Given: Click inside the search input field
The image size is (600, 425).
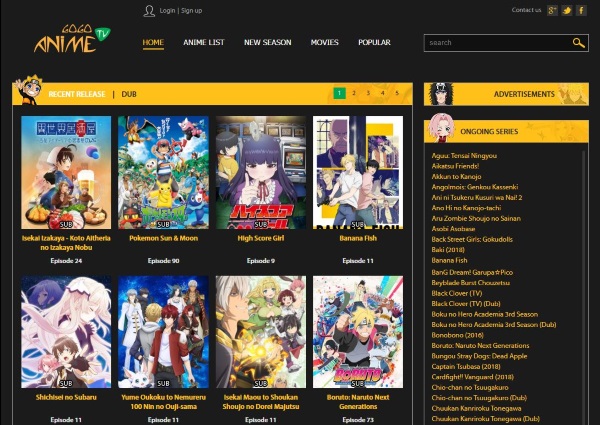Looking at the screenshot, I should pyautogui.click(x=497, y=43).
